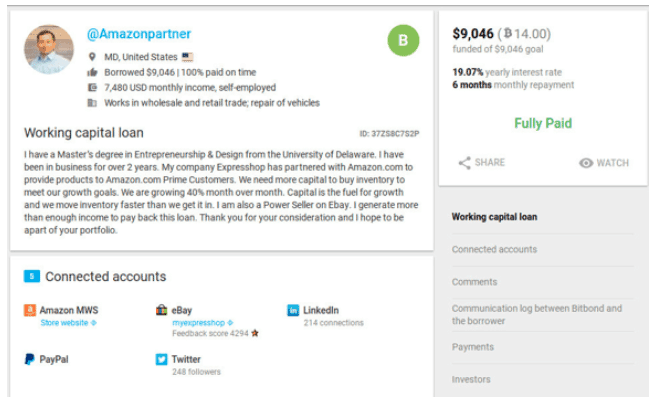Click the green B rating badge
The image size is (657, 410).
click(x=402, y=41)
